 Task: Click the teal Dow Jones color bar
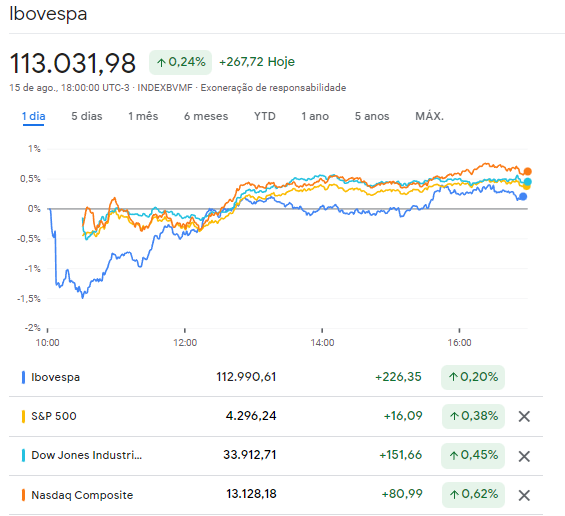click(23, 455)
